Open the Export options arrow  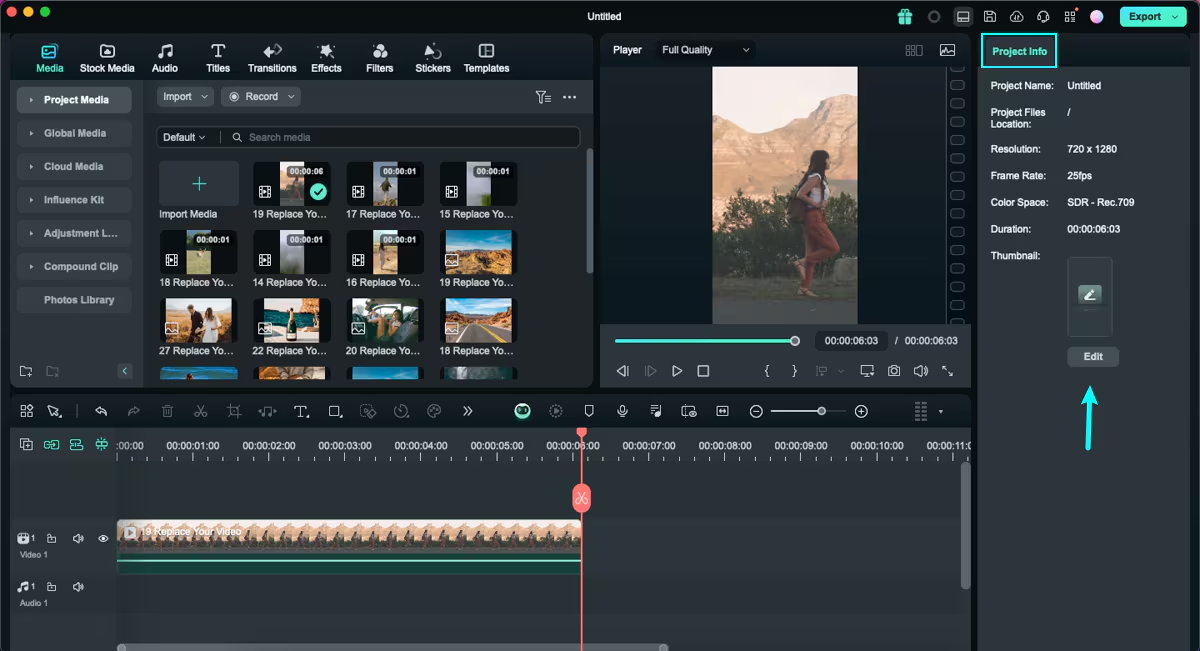pos(1175,17)
